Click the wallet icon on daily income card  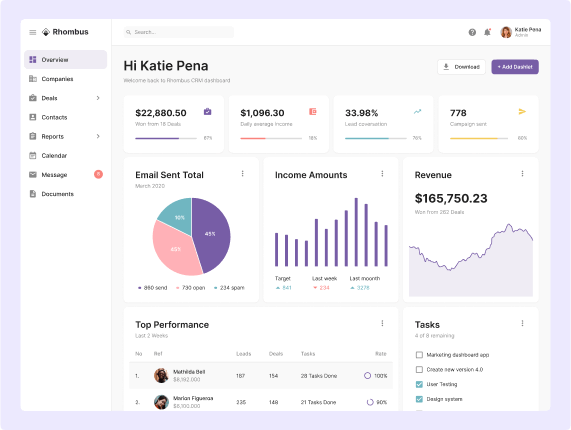tap(313, 111)
